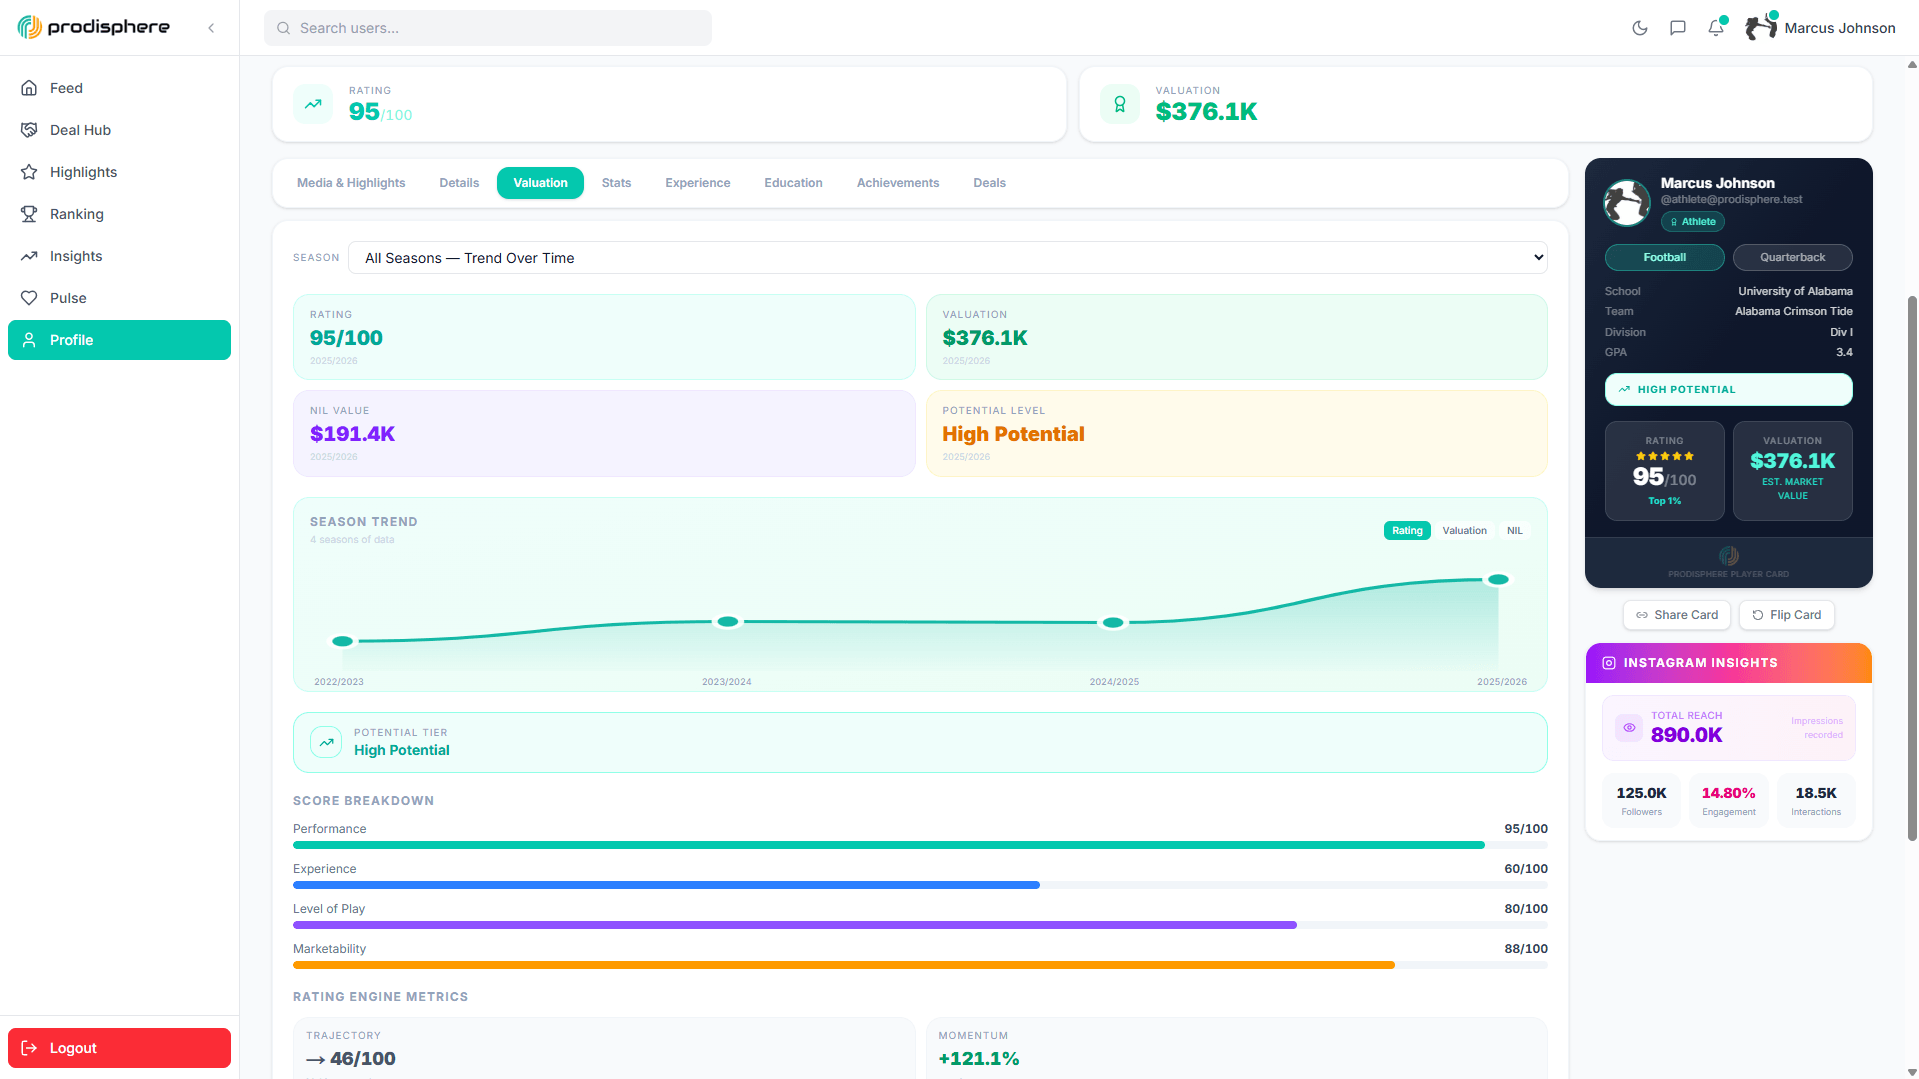This screenshot has width=1919, height=1079.
Task: Open Pulse heart icon in sidebar
Action: [29, 298]
